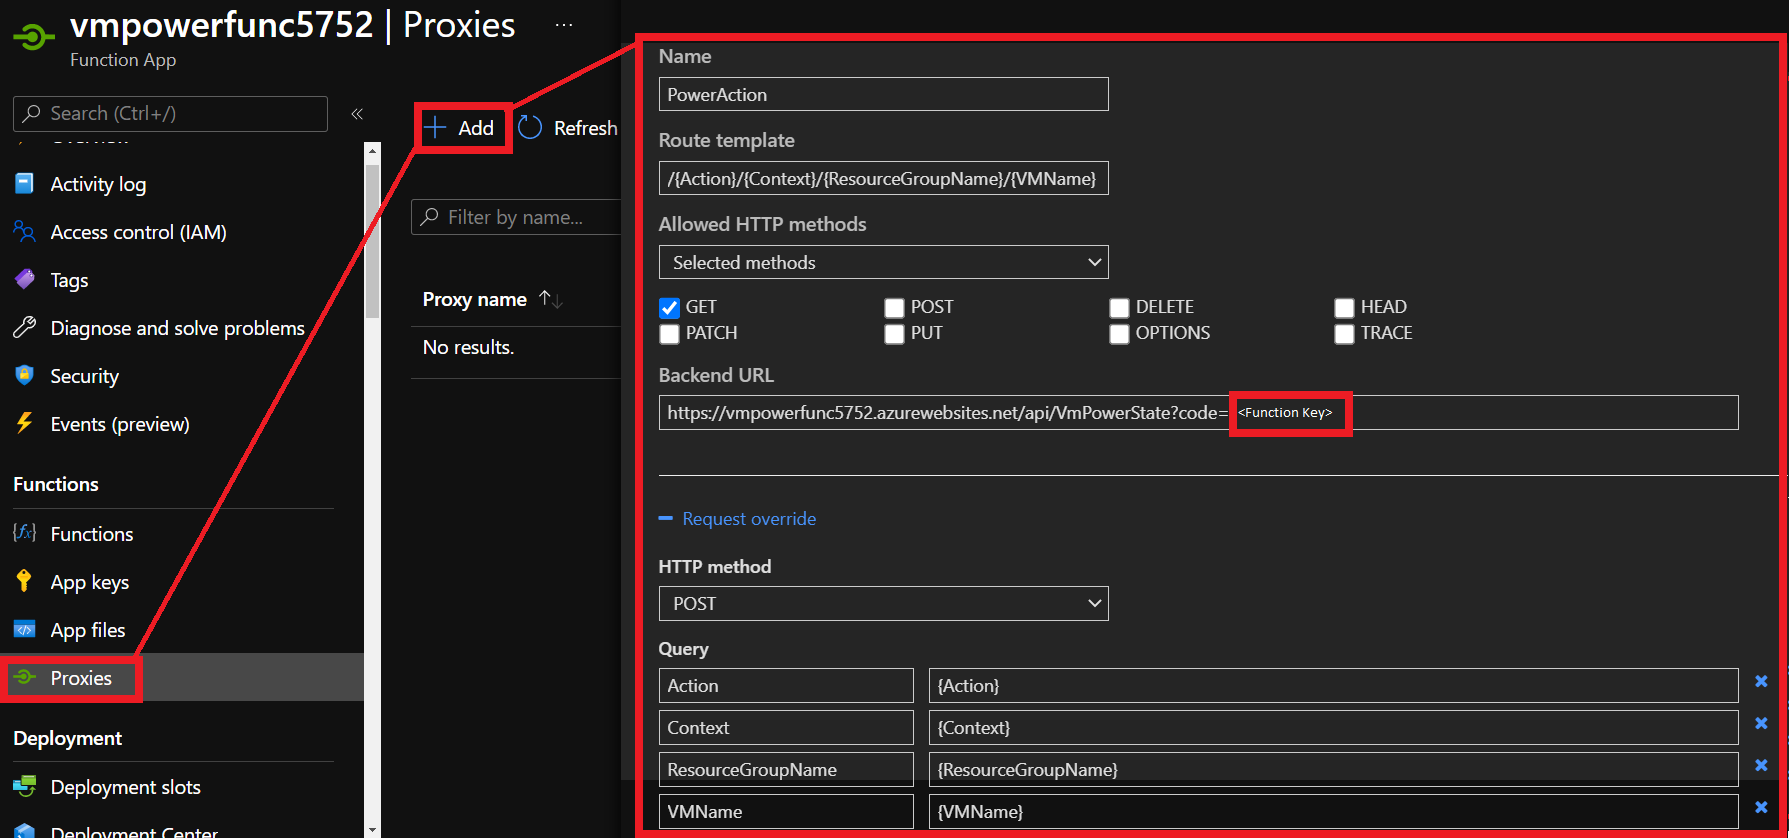
Task: Enable the HEAD method checkbox
Action: click(1344, 308)
